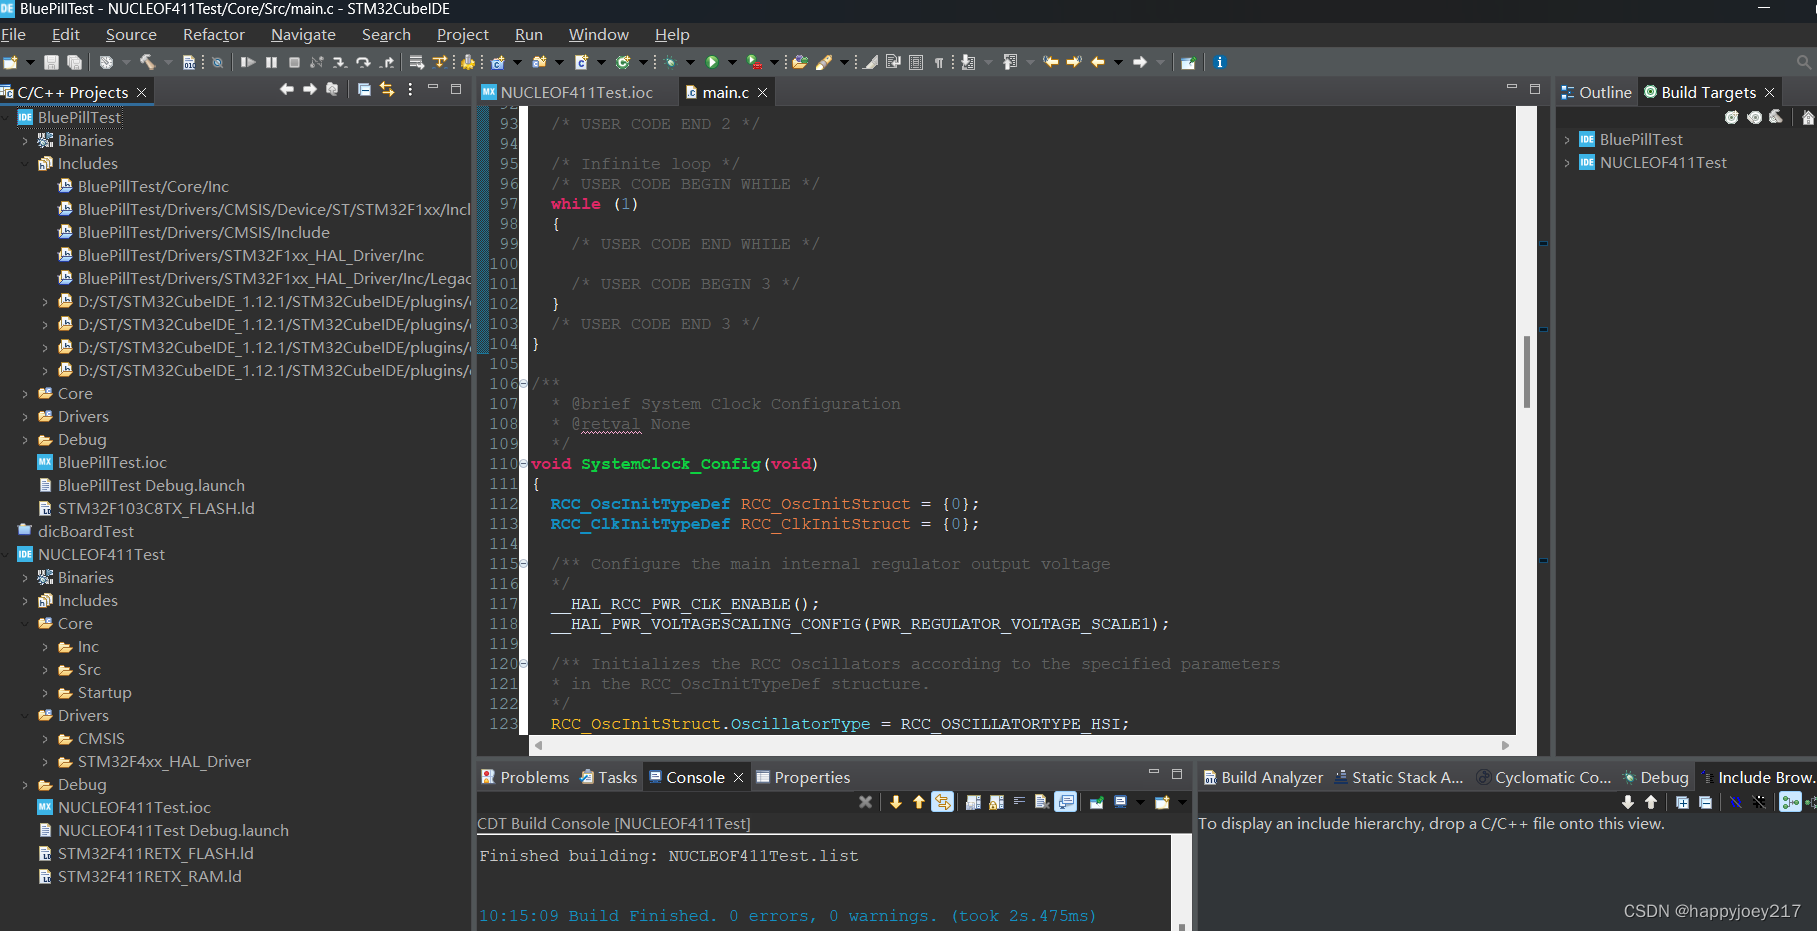Open the Project menu
This screenshot has height=931, width=1817.
point(462,34)
